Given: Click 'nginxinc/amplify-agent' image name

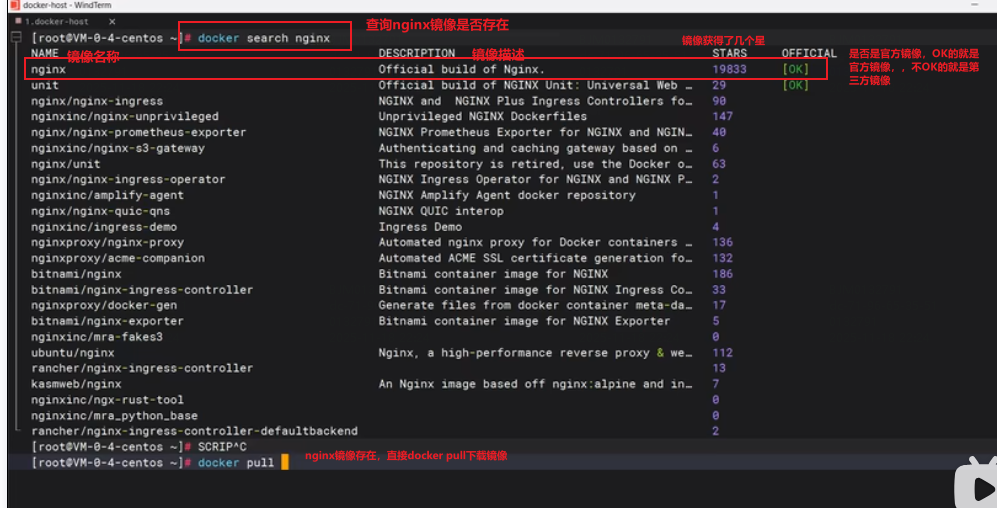Looking at the screenshot, I should 107,195.
